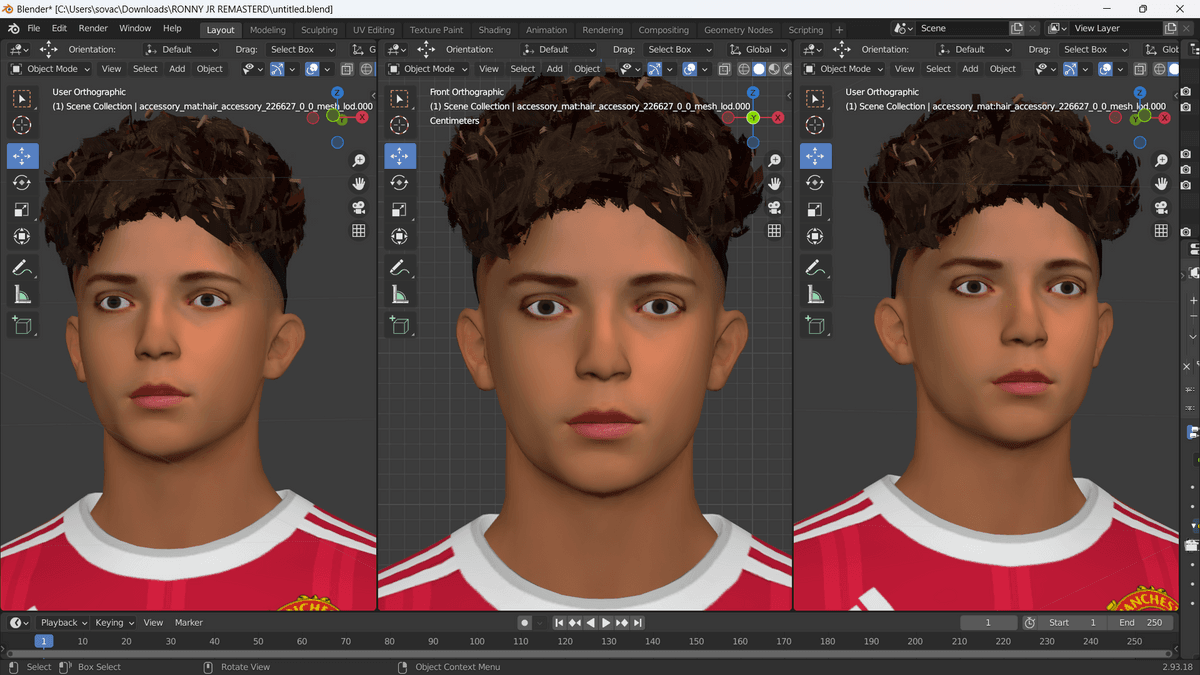Enable solid shading in middle viewport

[759, 69]
